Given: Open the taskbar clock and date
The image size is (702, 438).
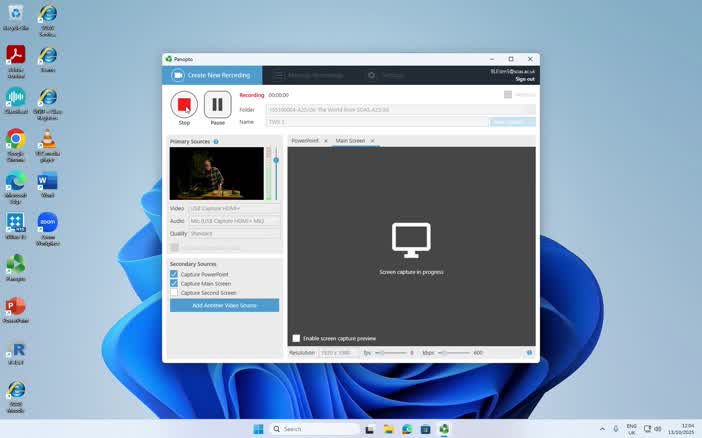Looking at the screenshot, I should tap(682, 429).
